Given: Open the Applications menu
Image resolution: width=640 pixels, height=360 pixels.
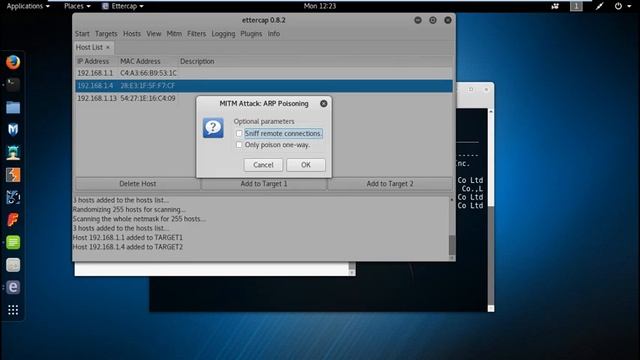Looking at the screenshot, I should point(28,6).
